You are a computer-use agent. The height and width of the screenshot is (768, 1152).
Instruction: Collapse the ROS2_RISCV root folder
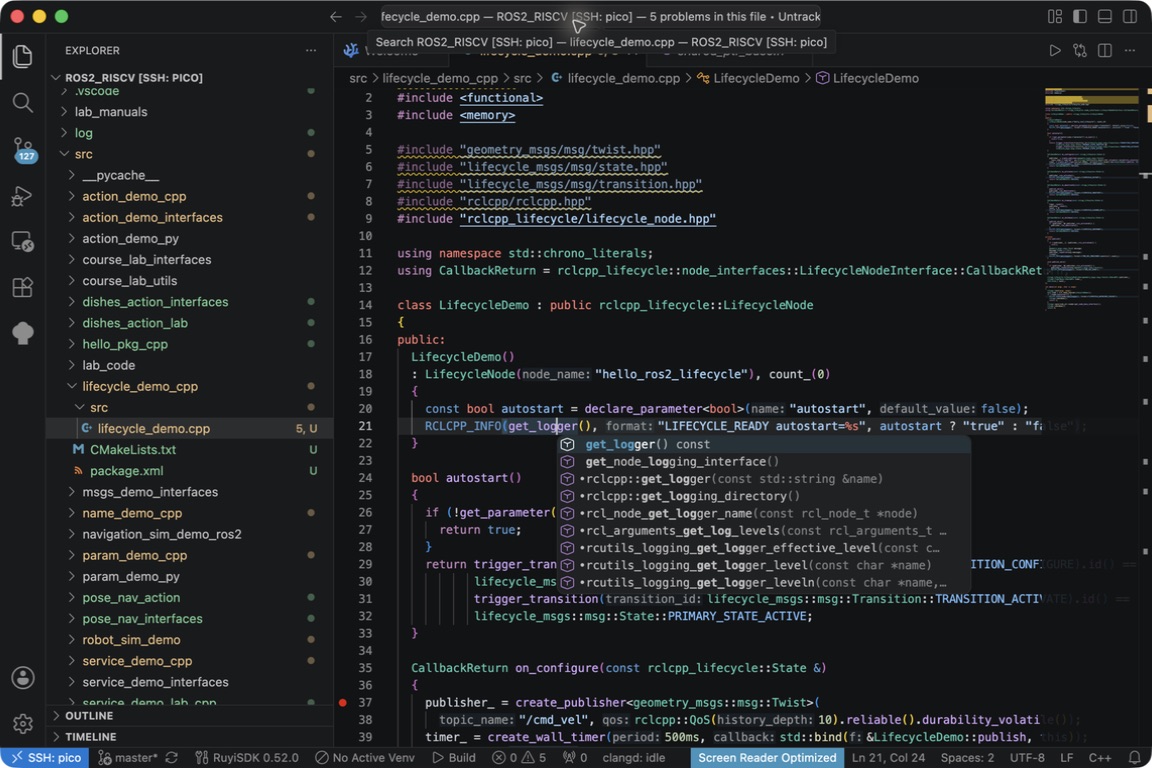click(188, 78)
